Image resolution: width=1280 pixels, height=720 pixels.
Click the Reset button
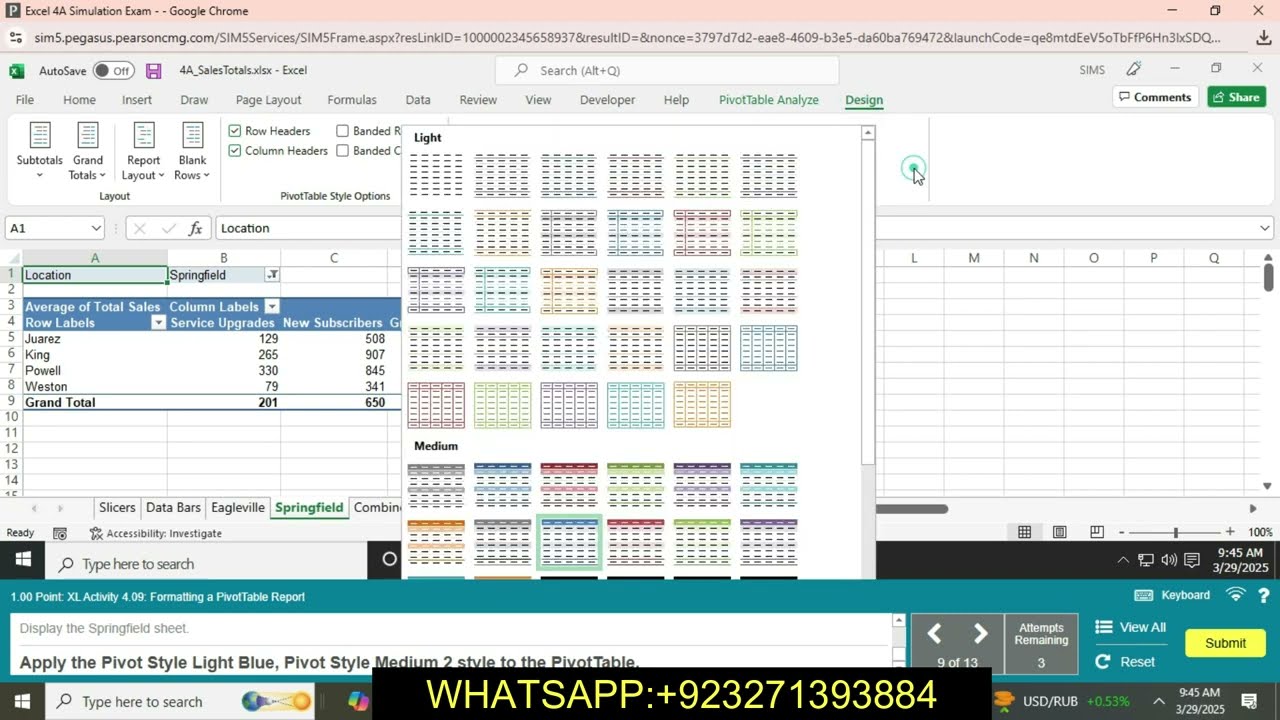point(1126,661)
